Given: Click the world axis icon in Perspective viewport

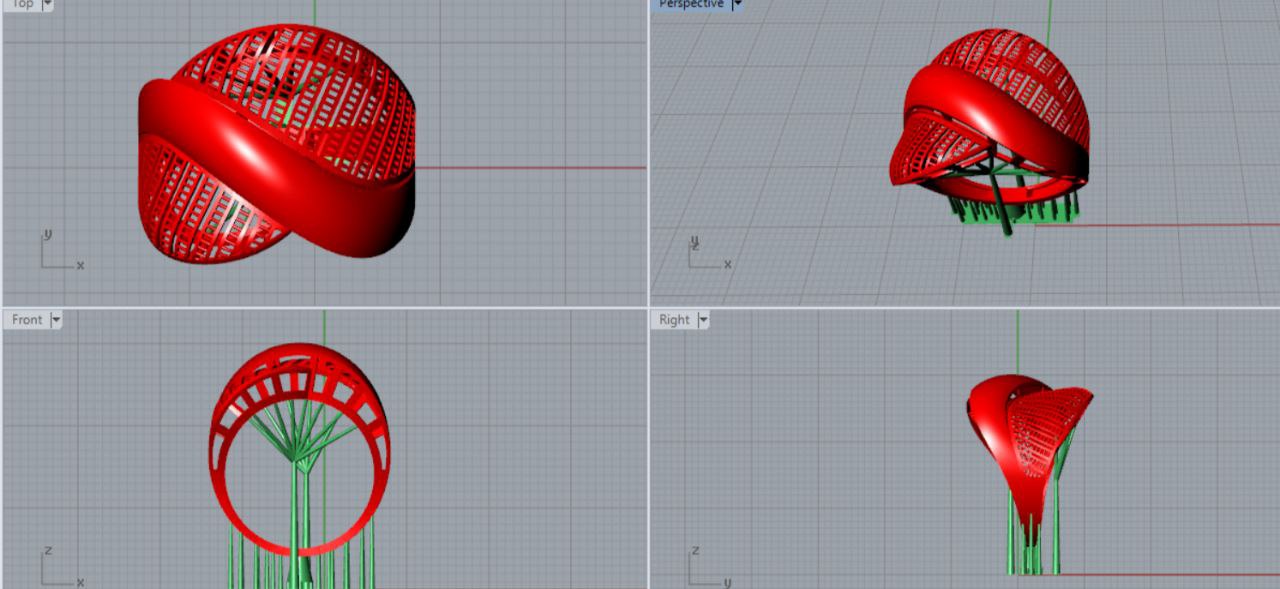Looking at the screenshot, I should point(707,254).
